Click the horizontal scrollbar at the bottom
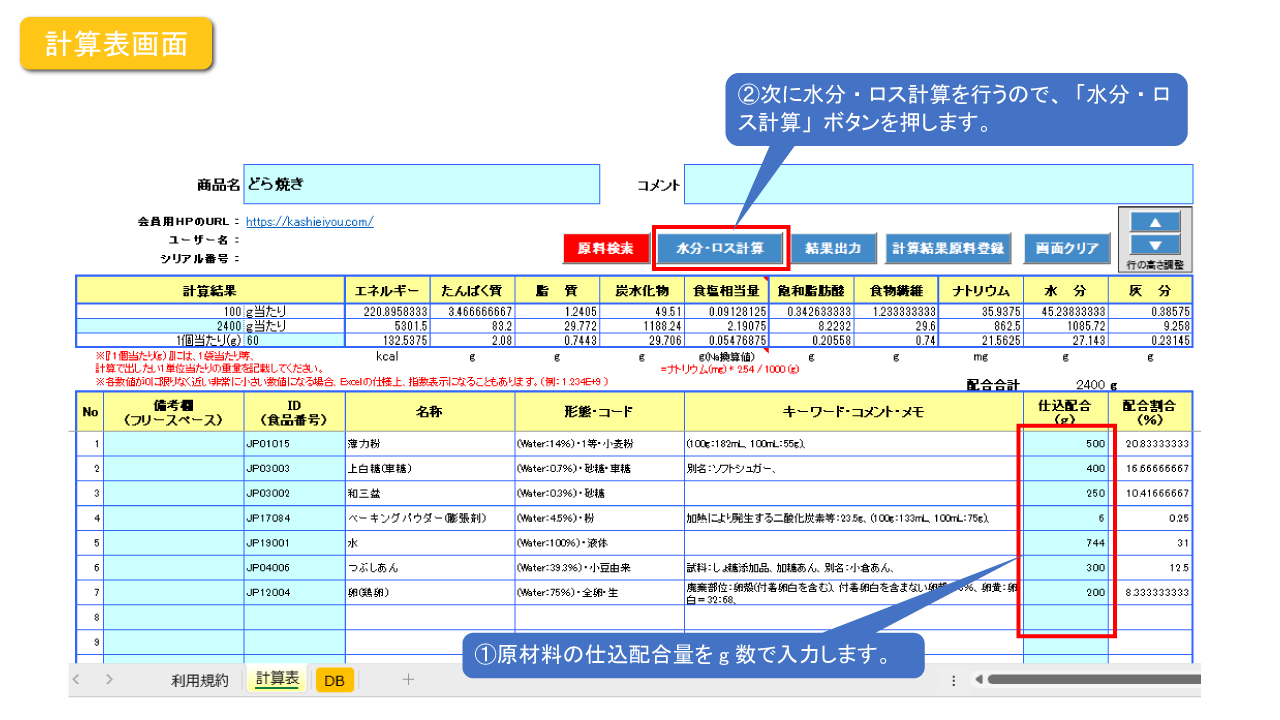1280x720 pixels. coord(1094,680)
